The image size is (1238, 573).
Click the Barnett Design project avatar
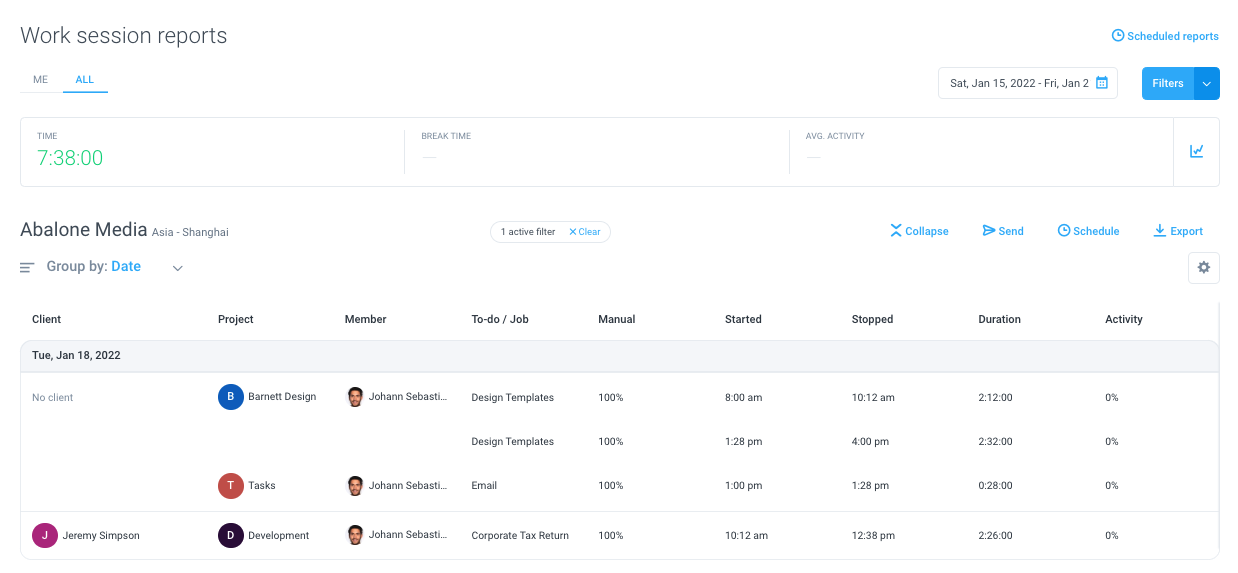[x=231, y=397]
